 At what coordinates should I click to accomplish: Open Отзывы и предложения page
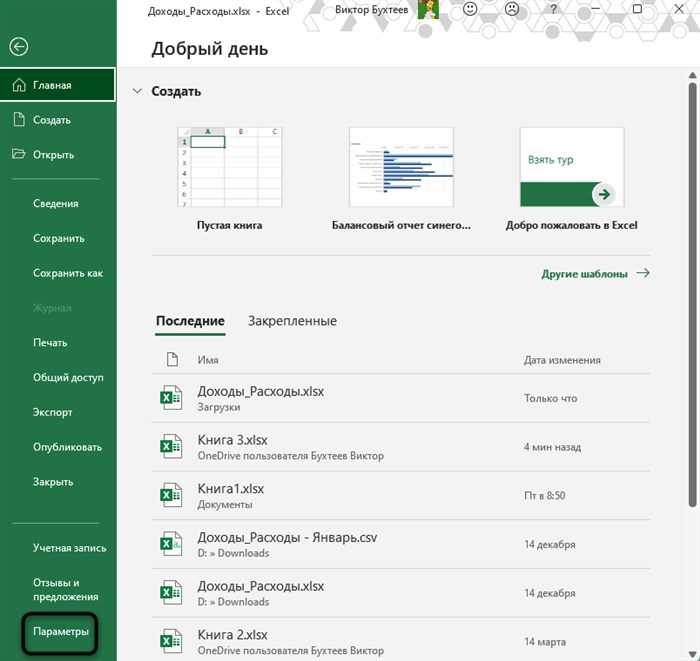click(x=66, y=590)
